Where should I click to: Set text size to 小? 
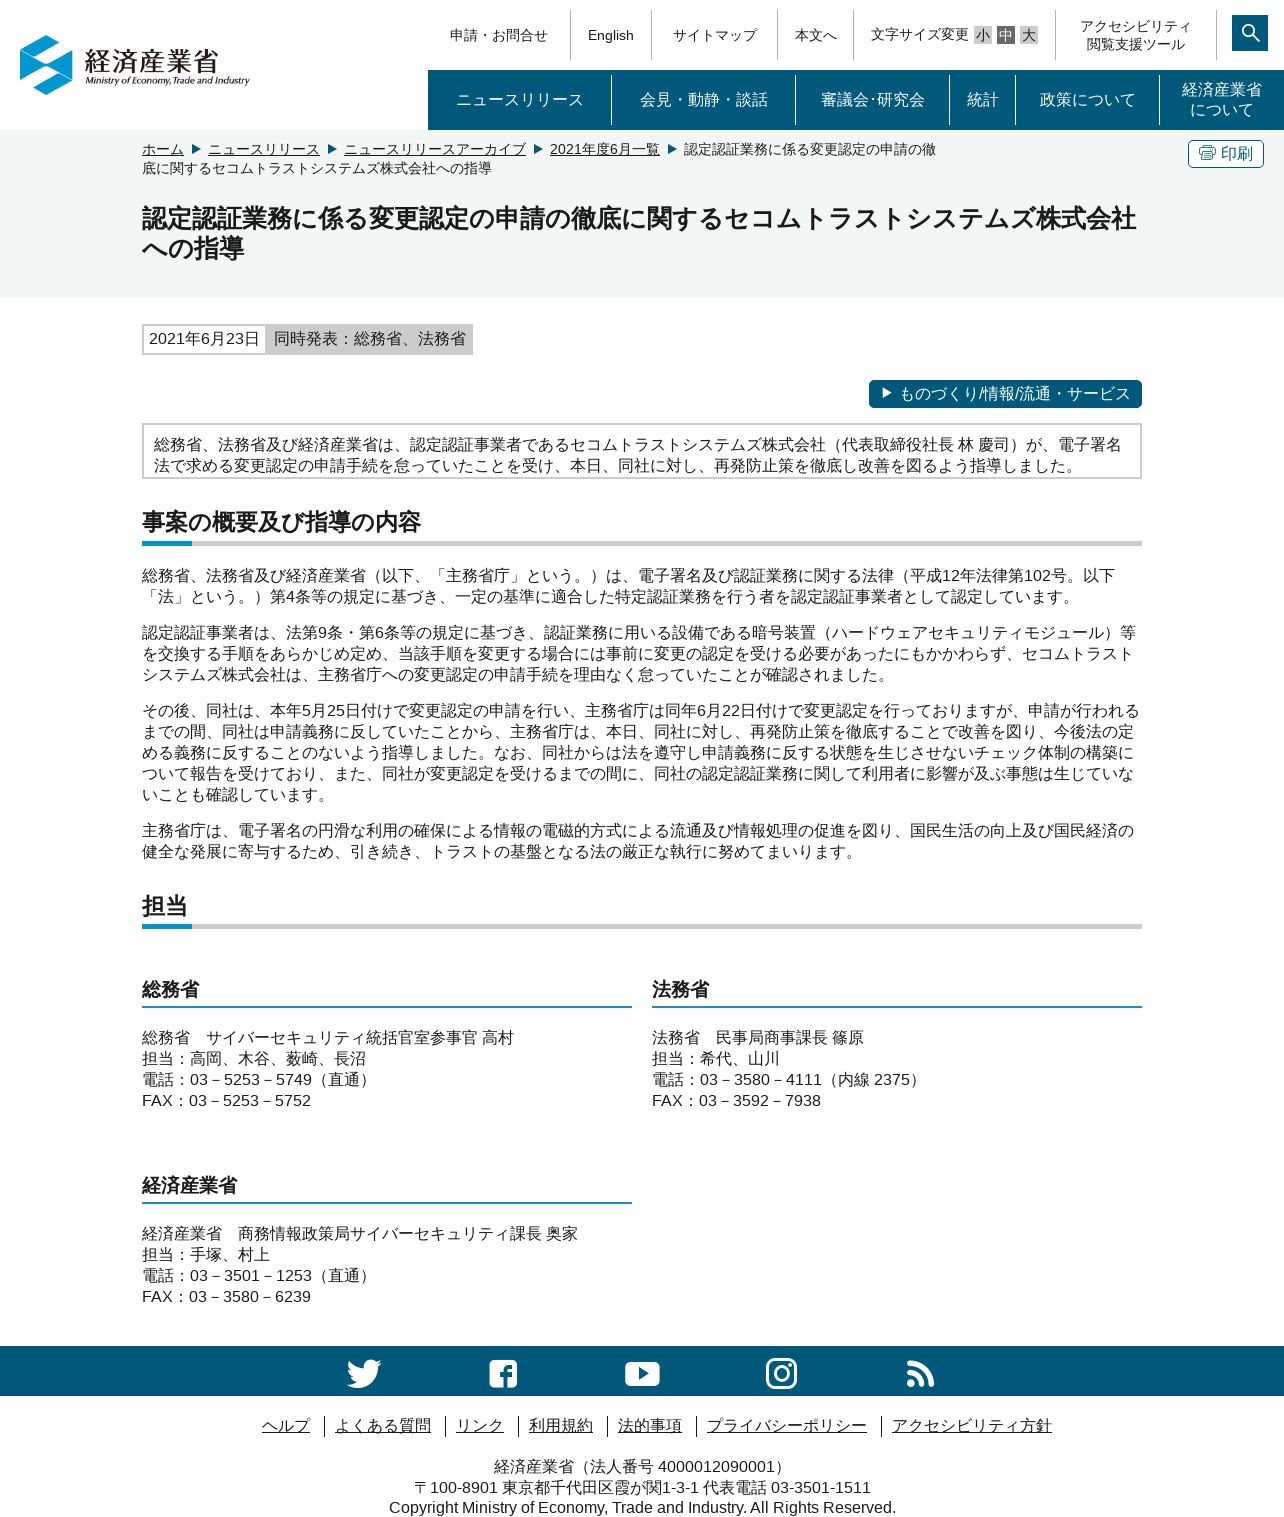[x=983, y=35]
